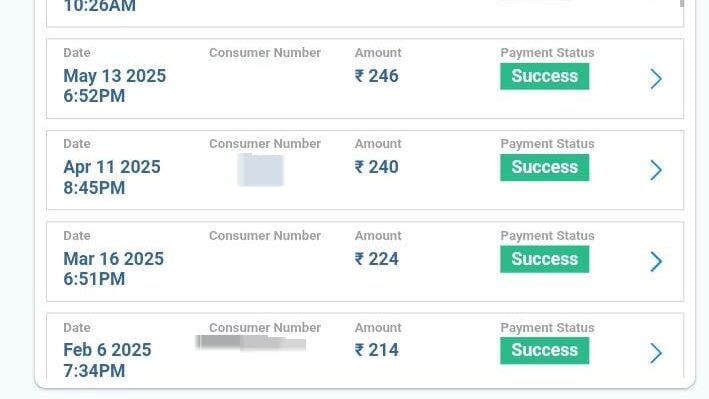The width and height of the screenshot is (709, 399).
Task: Click Feb 6 2025 7:34PM date entry
Action: tap(107, 360)
